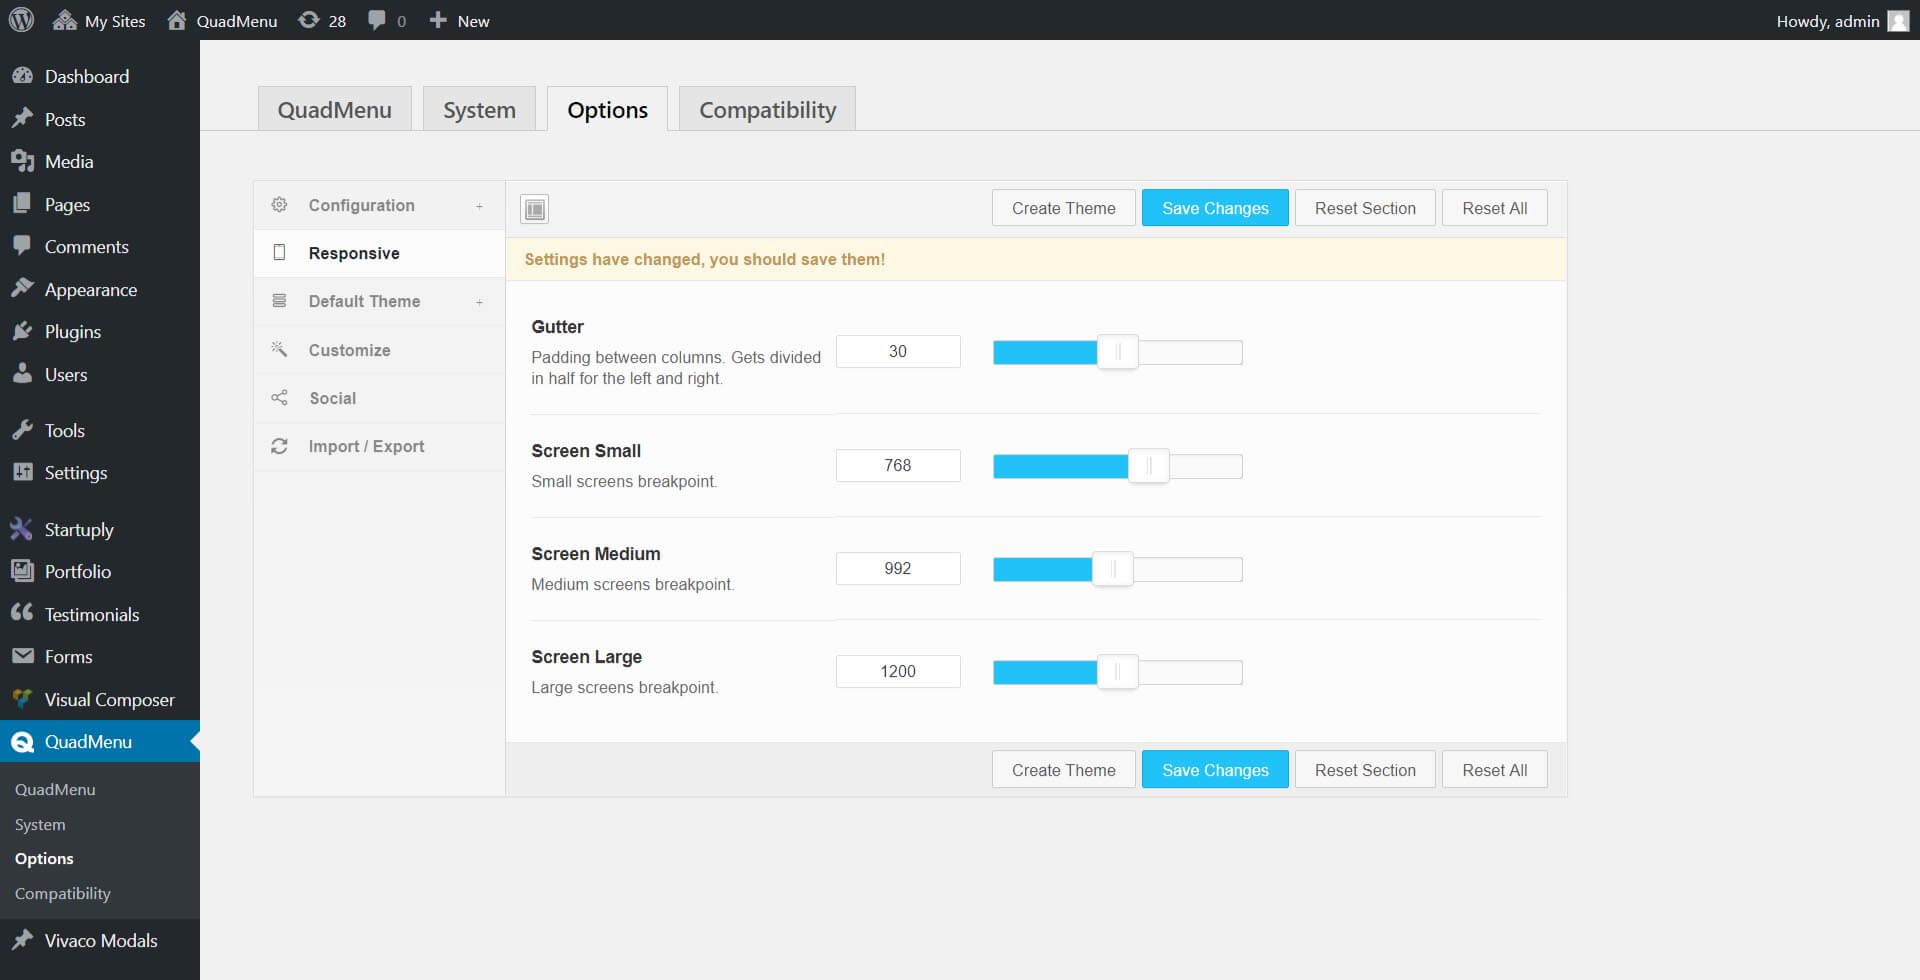This screenshot has width=1920, height=980.
Task: Click the Settings sliders icon
Action: coord(22,472)
